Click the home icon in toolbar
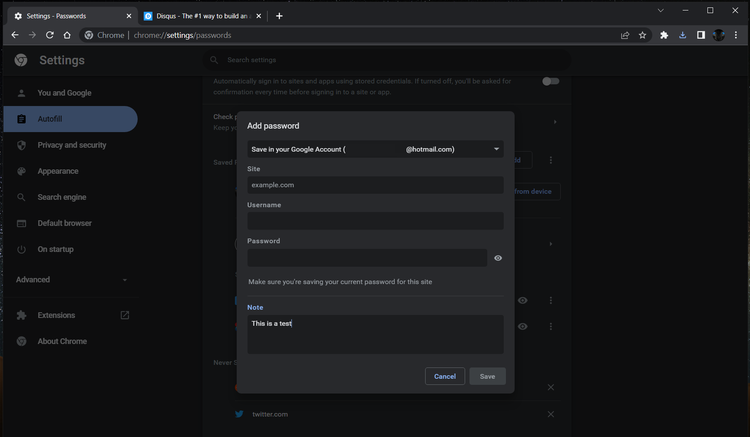Image resolution: width=750 pixels, height=437 pixels. tap(67, 35)
